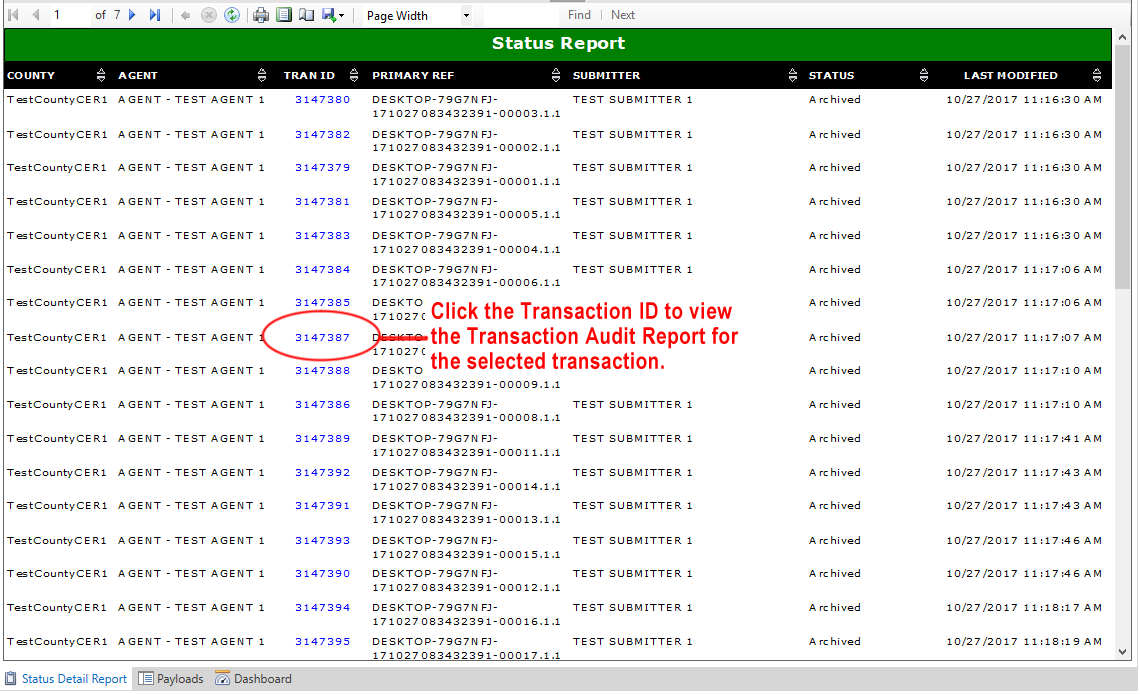Image resolution: width=1140 pixels, height=694 pixels.
Task: Click the Find text input box
Action: click(x=520, y=15)
